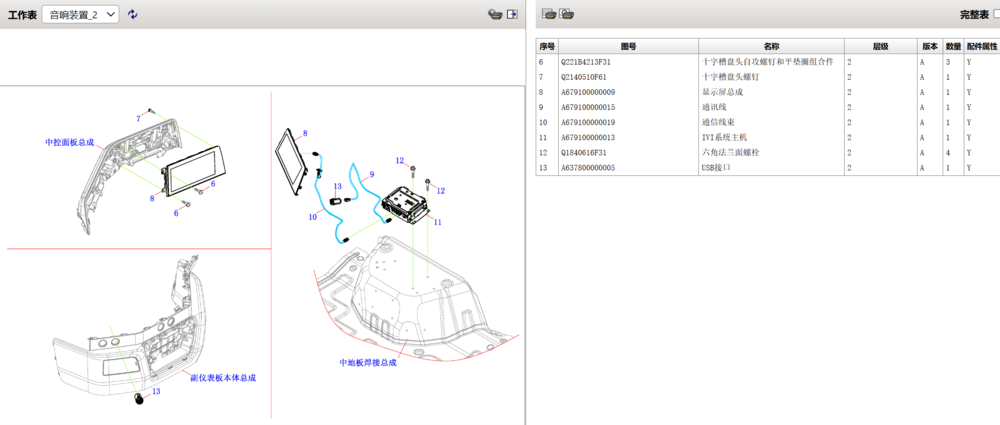The height and width of the screenshot is (425, 1000).
Task: Click callout number 11 beside the IVI host unit
Action: click(x=438, y=222)
